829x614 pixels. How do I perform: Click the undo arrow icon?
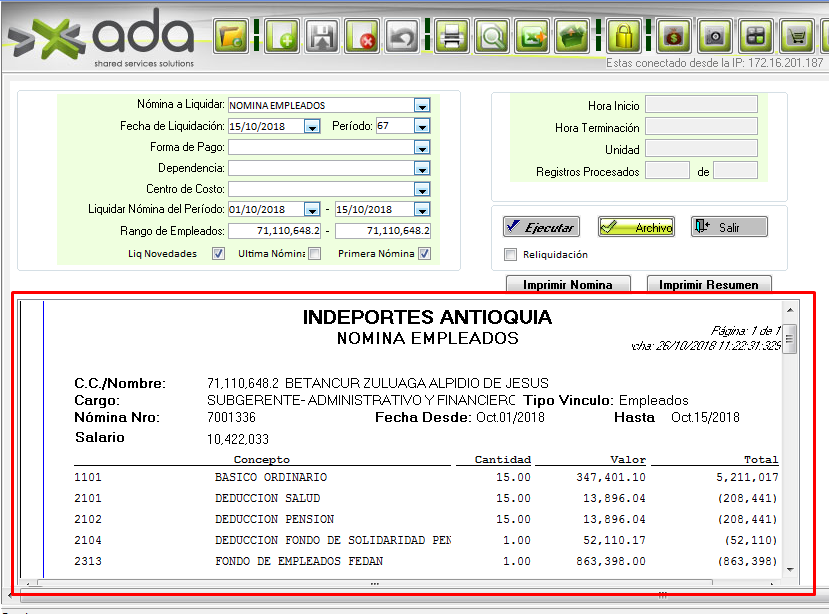tap(401, 37)
